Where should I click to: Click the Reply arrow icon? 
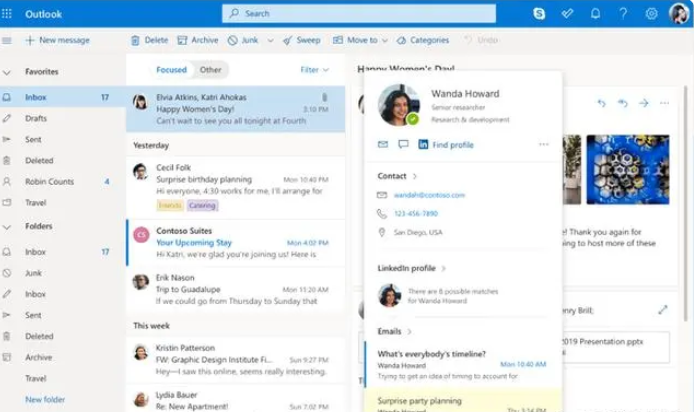(x=601, y=103)
